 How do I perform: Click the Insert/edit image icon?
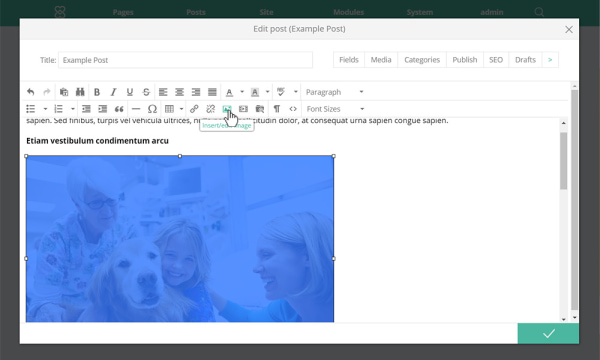coord(227,109)
